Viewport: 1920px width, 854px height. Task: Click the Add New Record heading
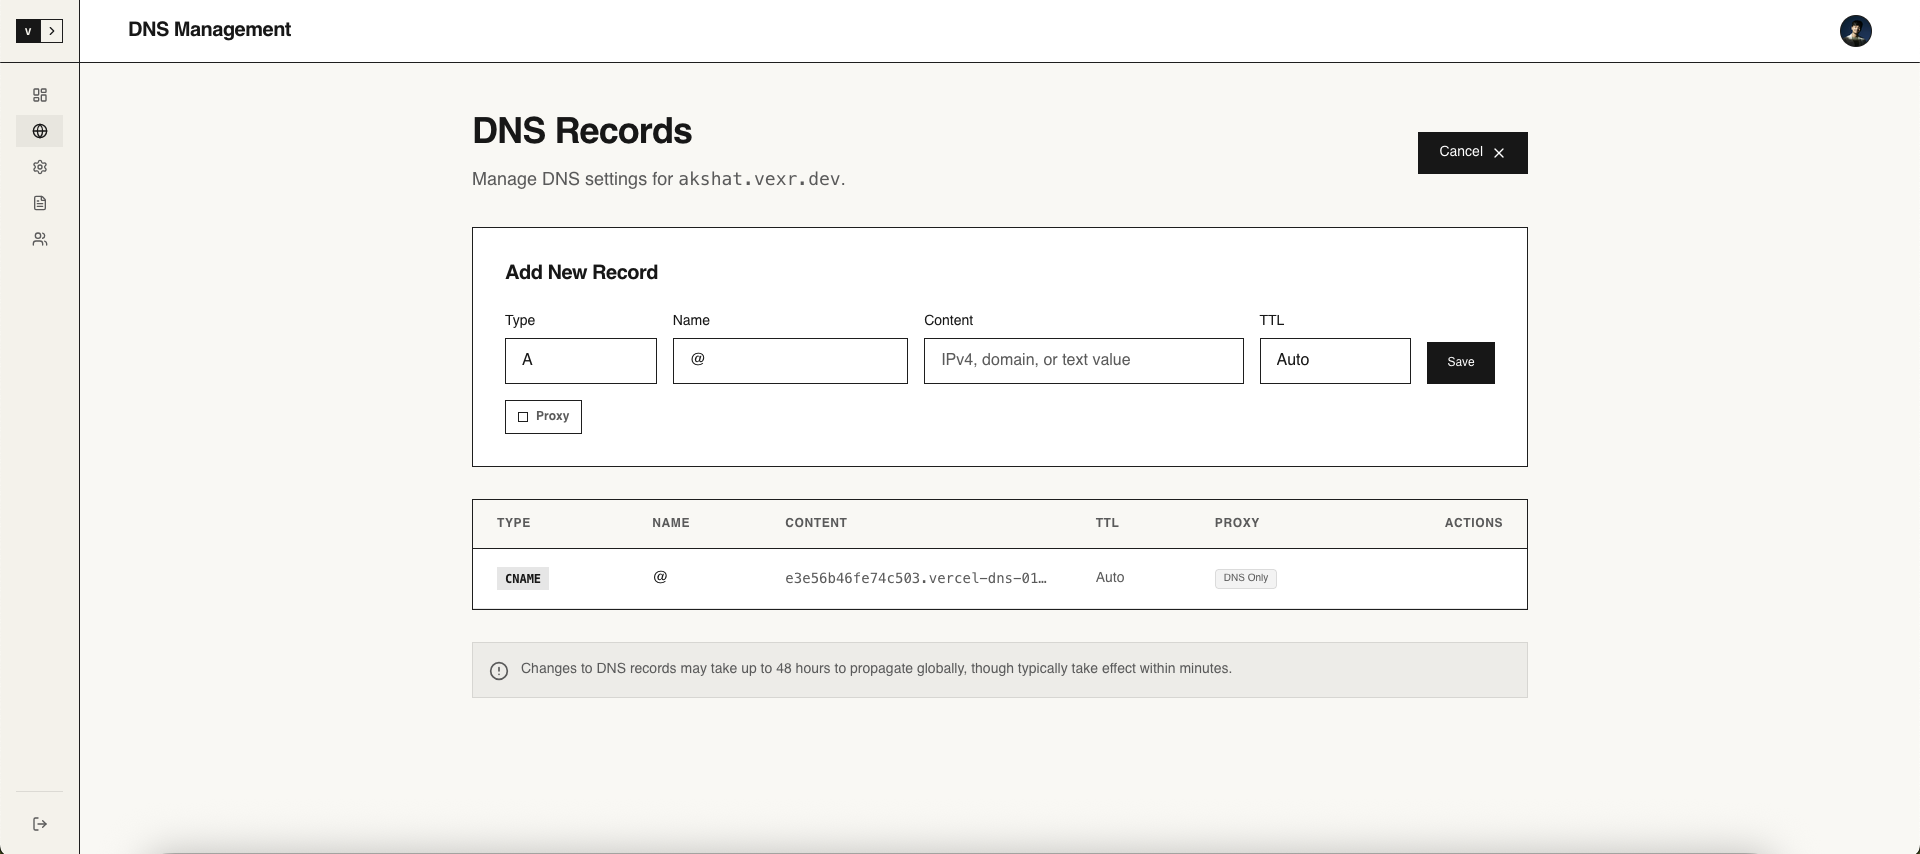pyautogui.click(x=582, y=273)
